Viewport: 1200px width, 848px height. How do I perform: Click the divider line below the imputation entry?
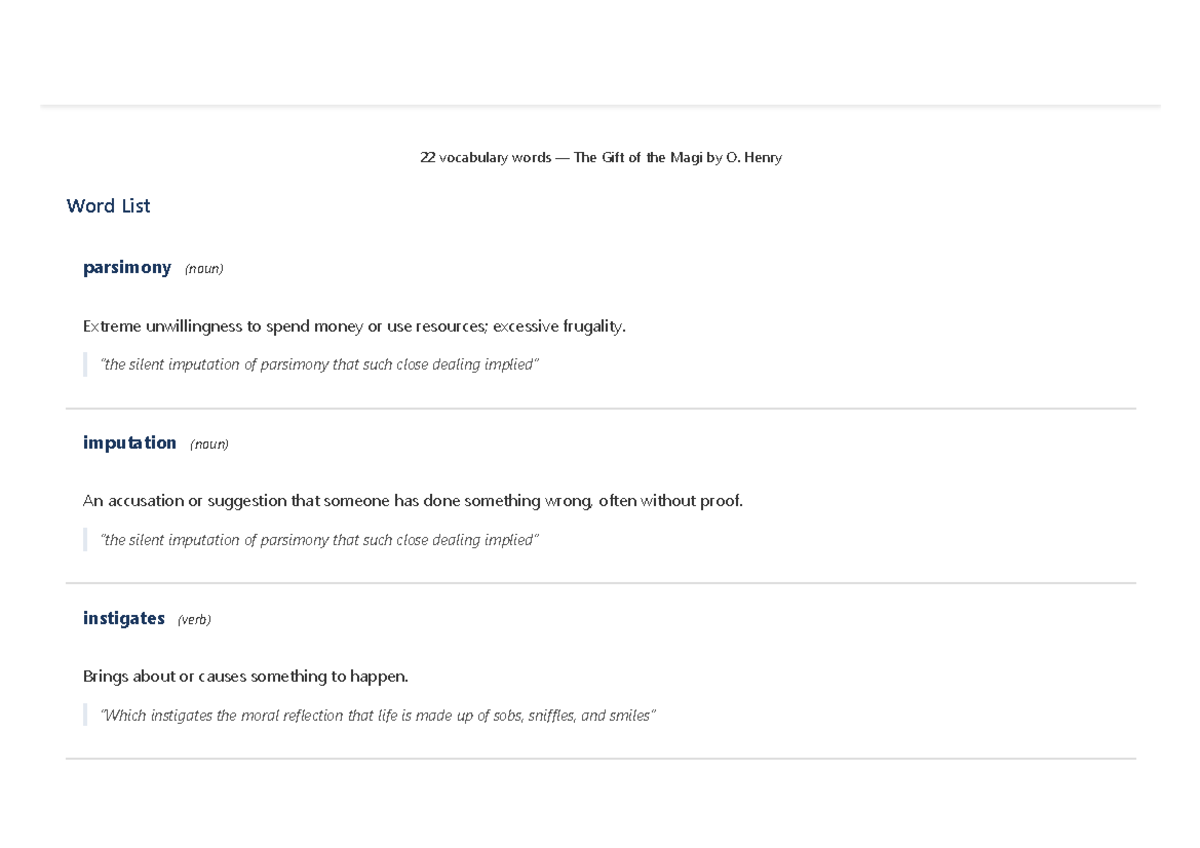point(601,583)
